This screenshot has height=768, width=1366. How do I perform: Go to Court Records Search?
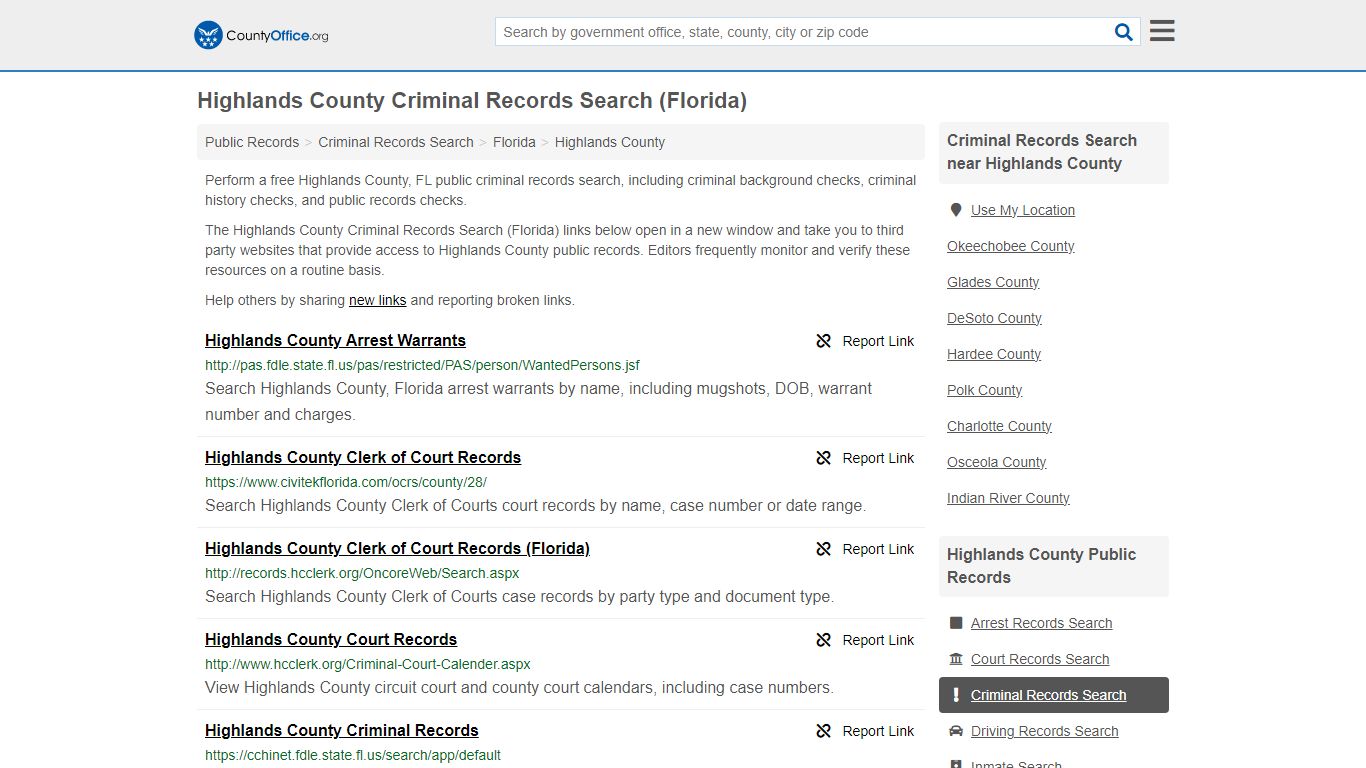tap(1040, 659)
